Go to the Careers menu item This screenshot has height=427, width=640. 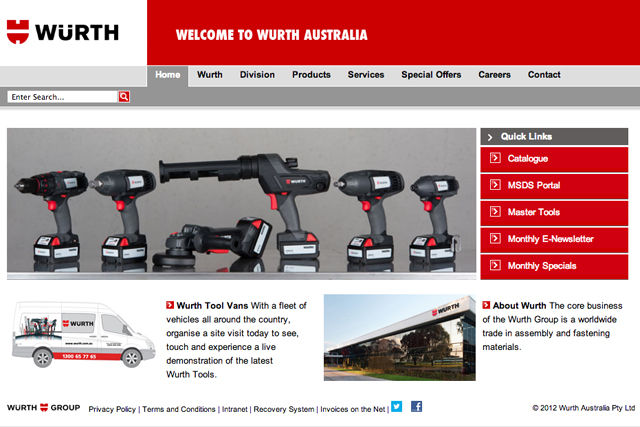(494, 75)
